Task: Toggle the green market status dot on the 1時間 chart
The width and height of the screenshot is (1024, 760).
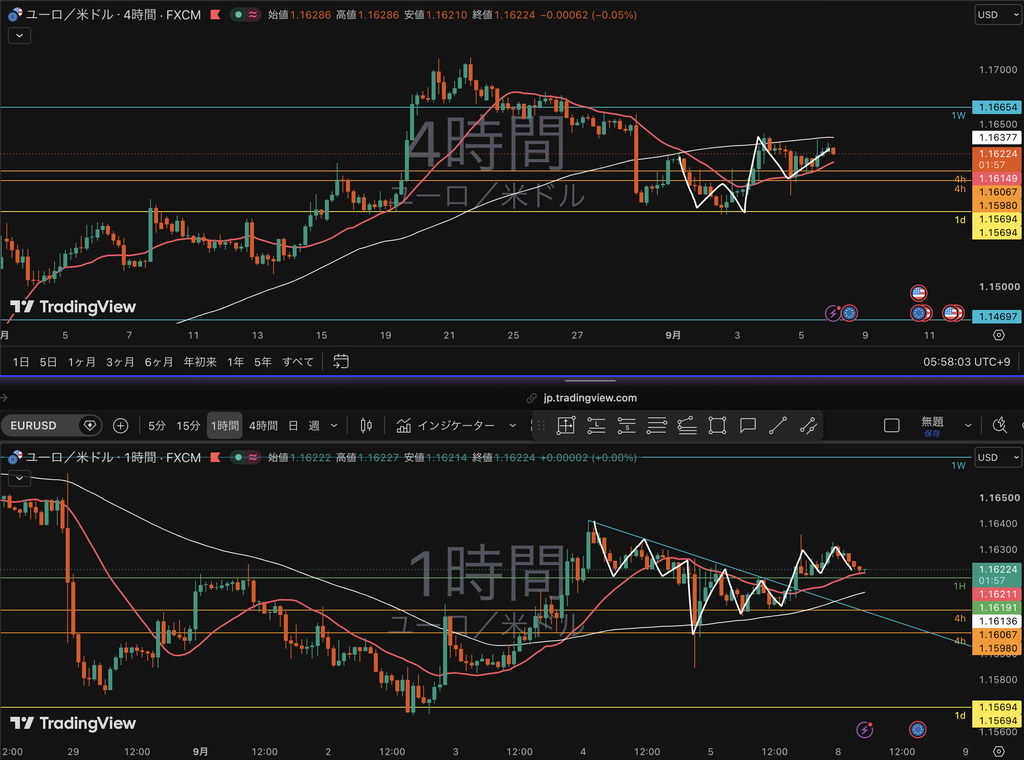Action: coord(238,458)
